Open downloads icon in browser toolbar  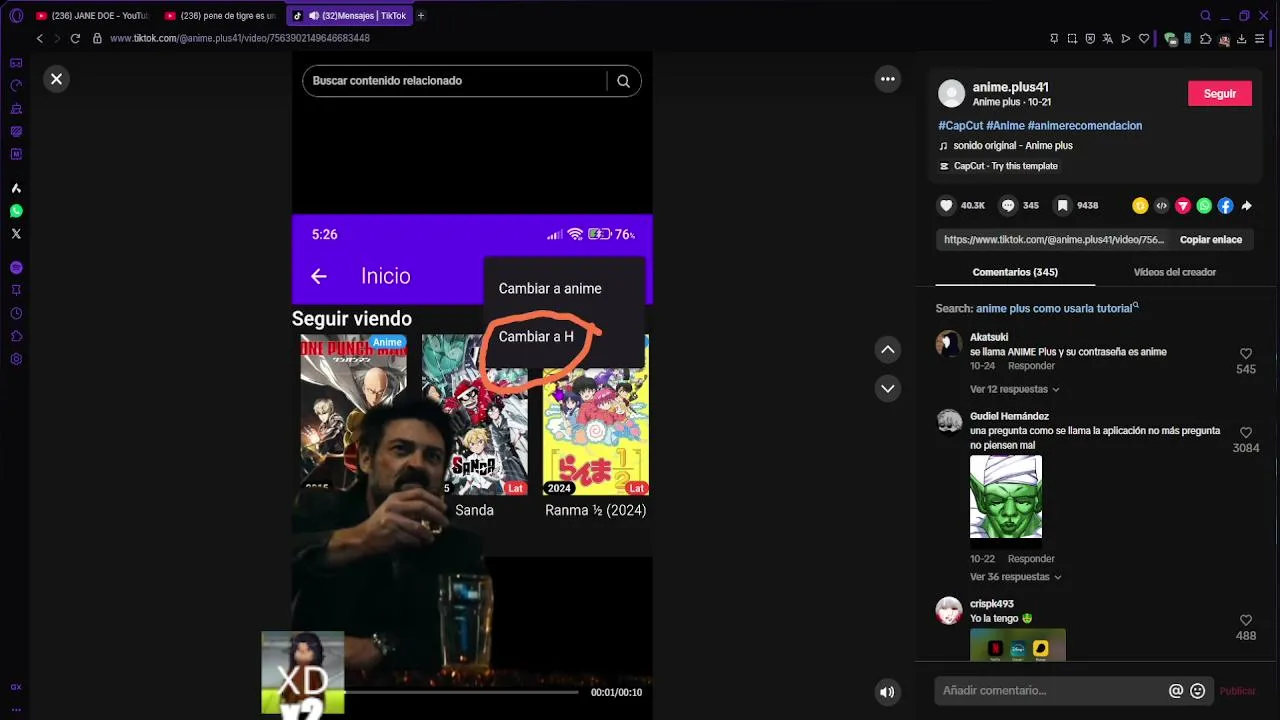point(1241,39)
